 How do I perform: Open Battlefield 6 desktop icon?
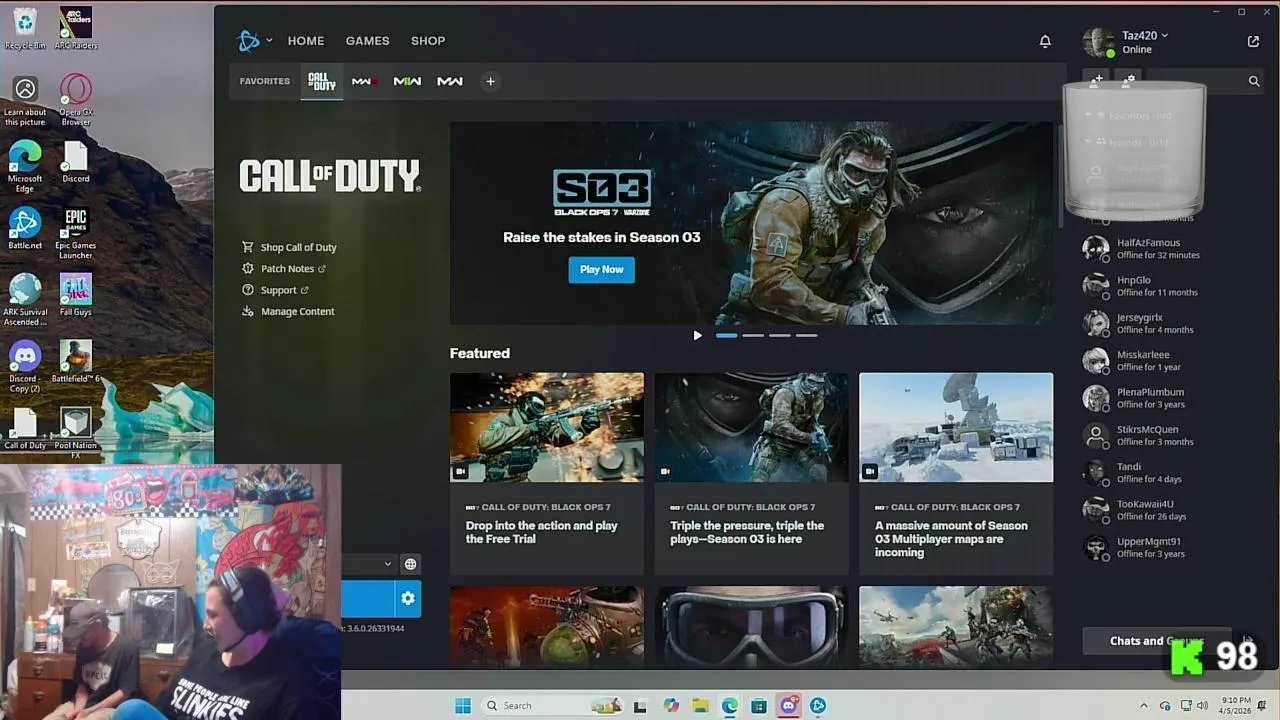(75, 362)
